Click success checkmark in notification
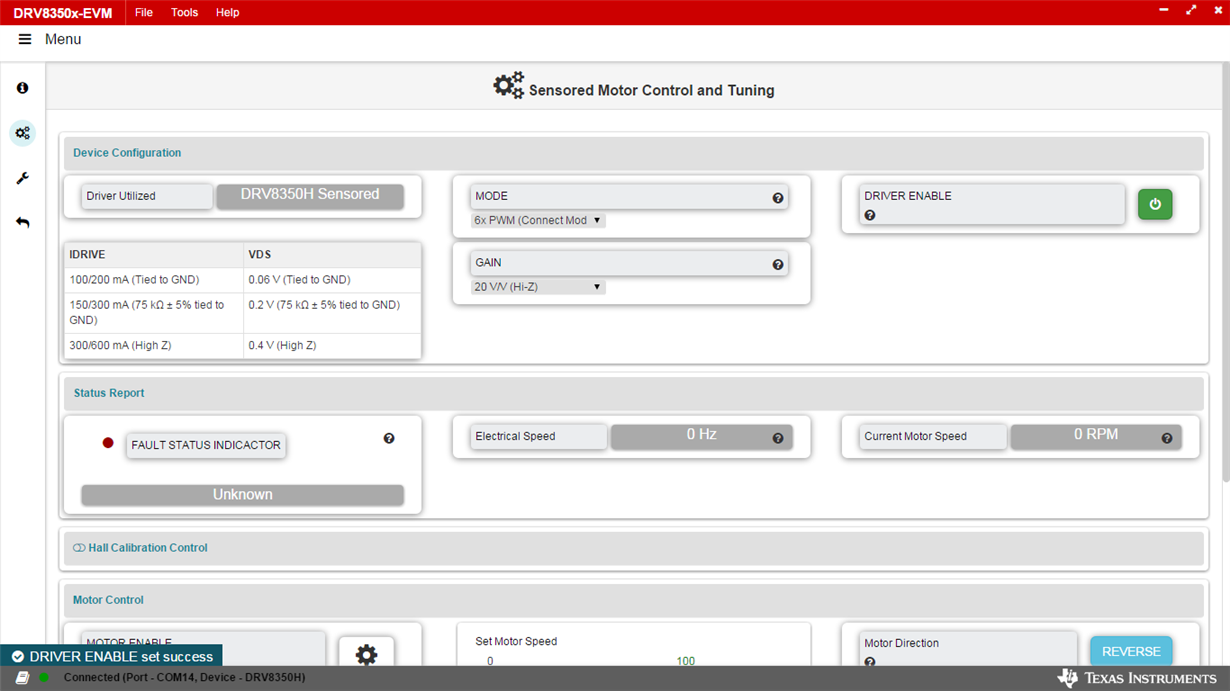1230x691 pixels. (17, 657)
